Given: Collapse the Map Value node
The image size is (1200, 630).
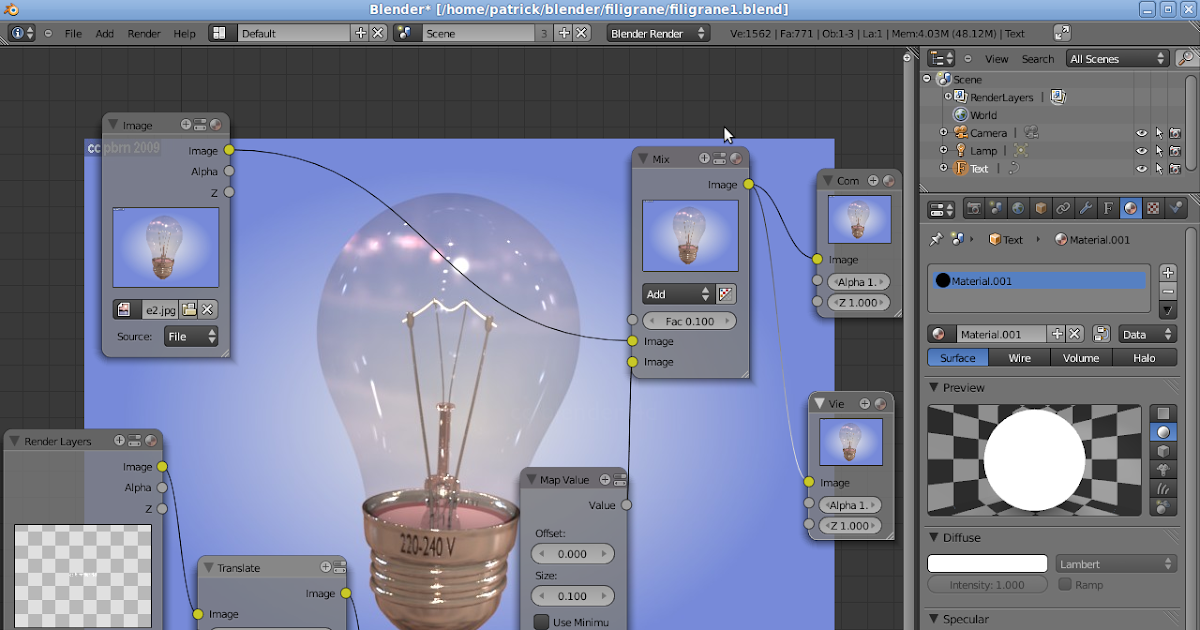Looking at the screenshot, I should pyautogui.click(x=531, y=480).
